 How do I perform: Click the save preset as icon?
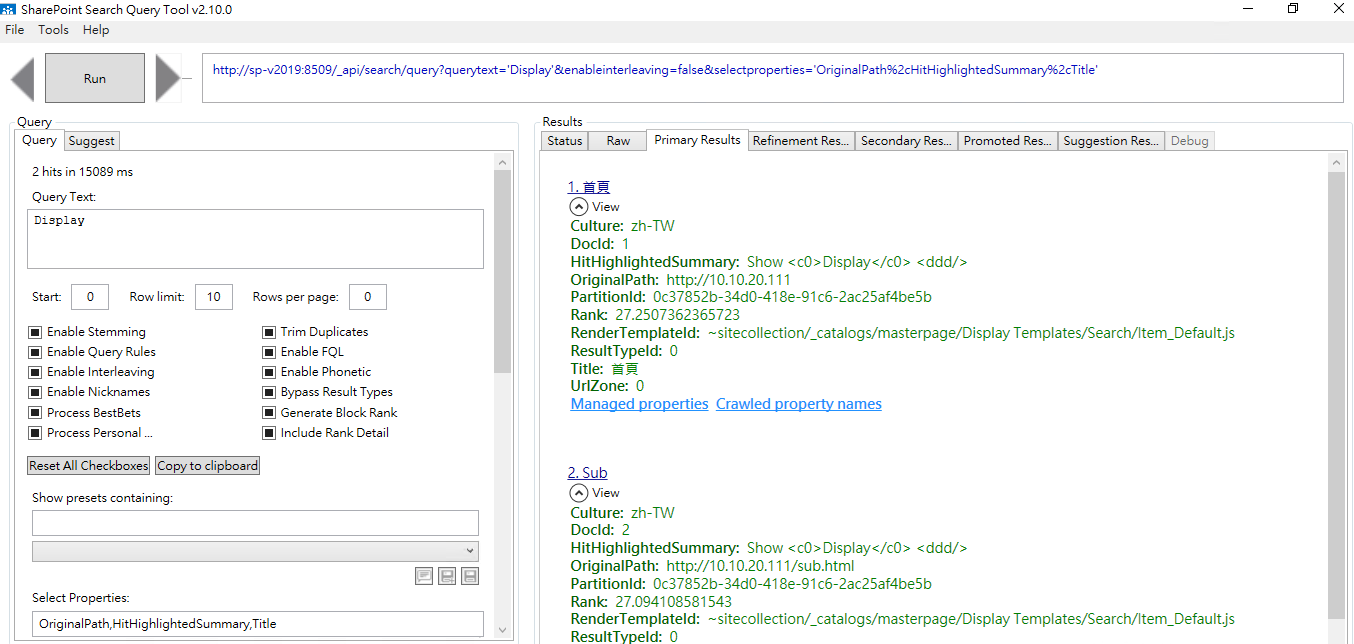point(447,575)
